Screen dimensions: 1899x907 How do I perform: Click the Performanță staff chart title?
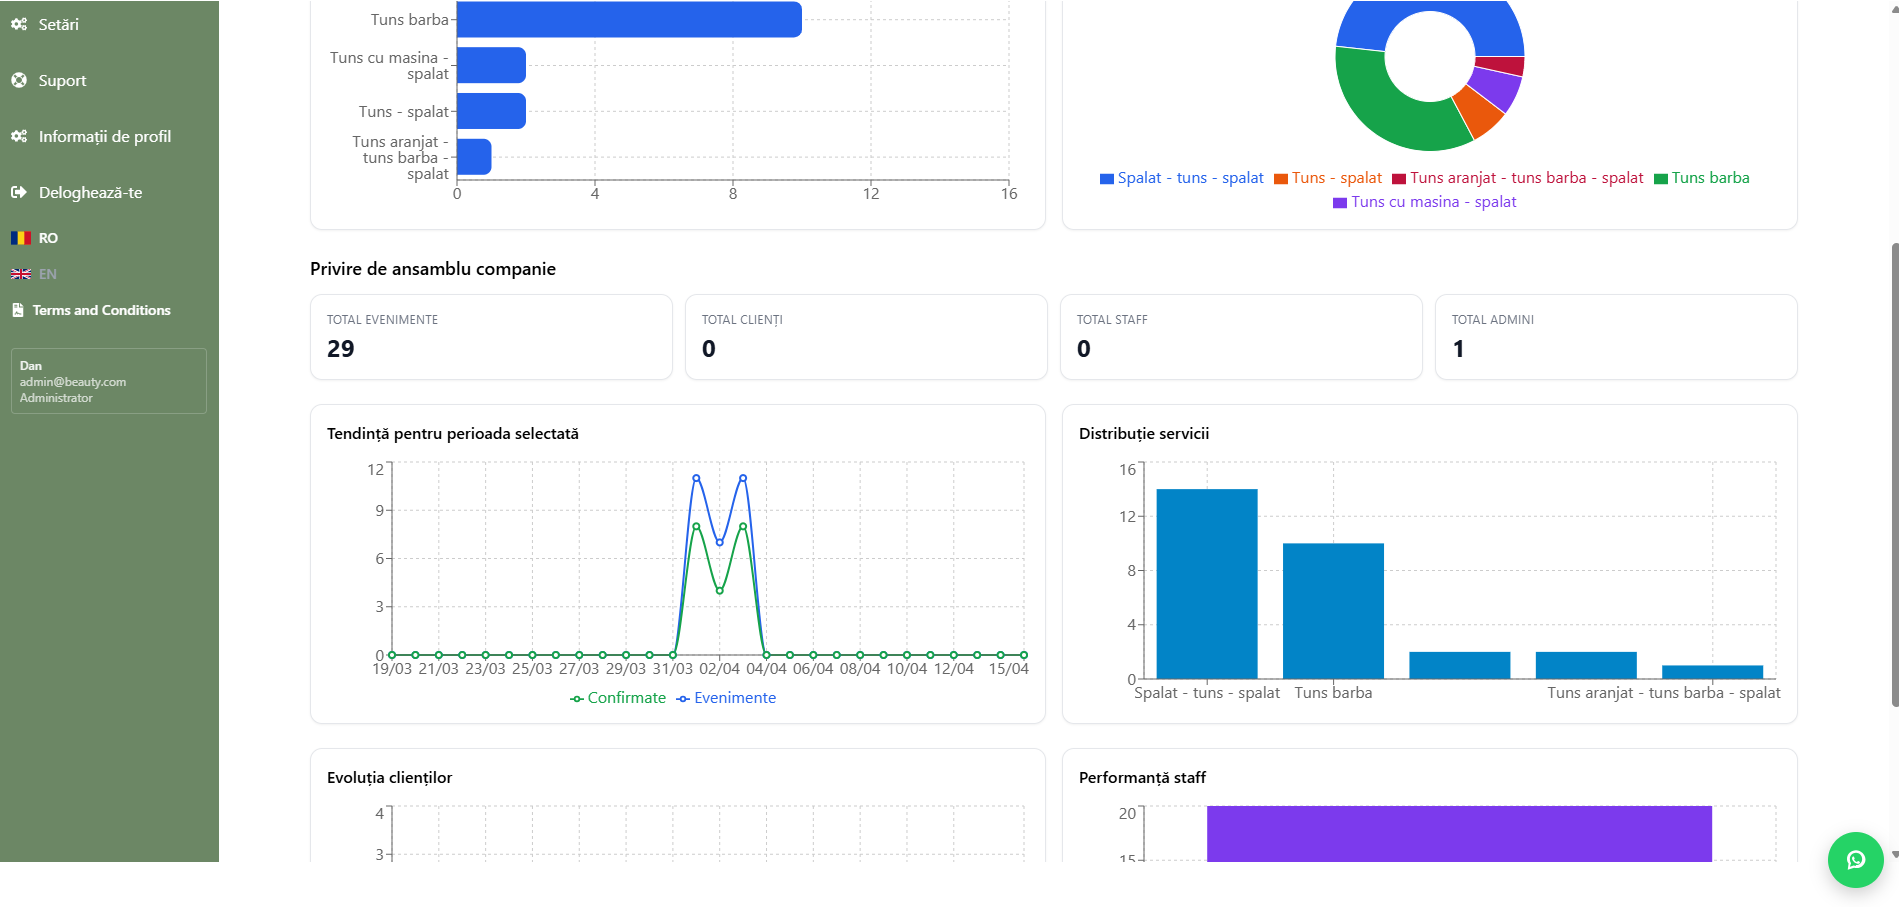coord(1142,778)
